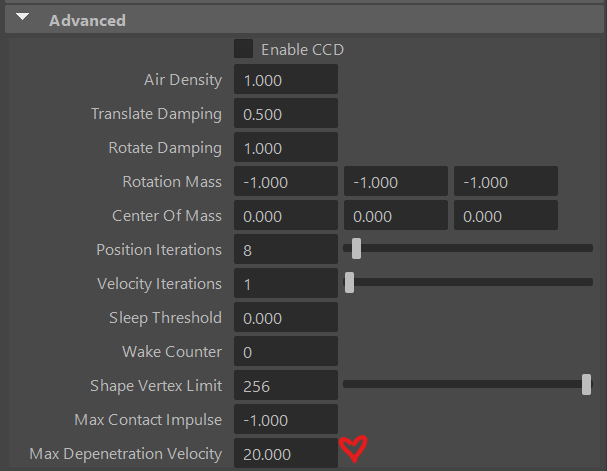Click the third Rotation Mass field
This screenshot has width=607, height=471.
point(506,182)
